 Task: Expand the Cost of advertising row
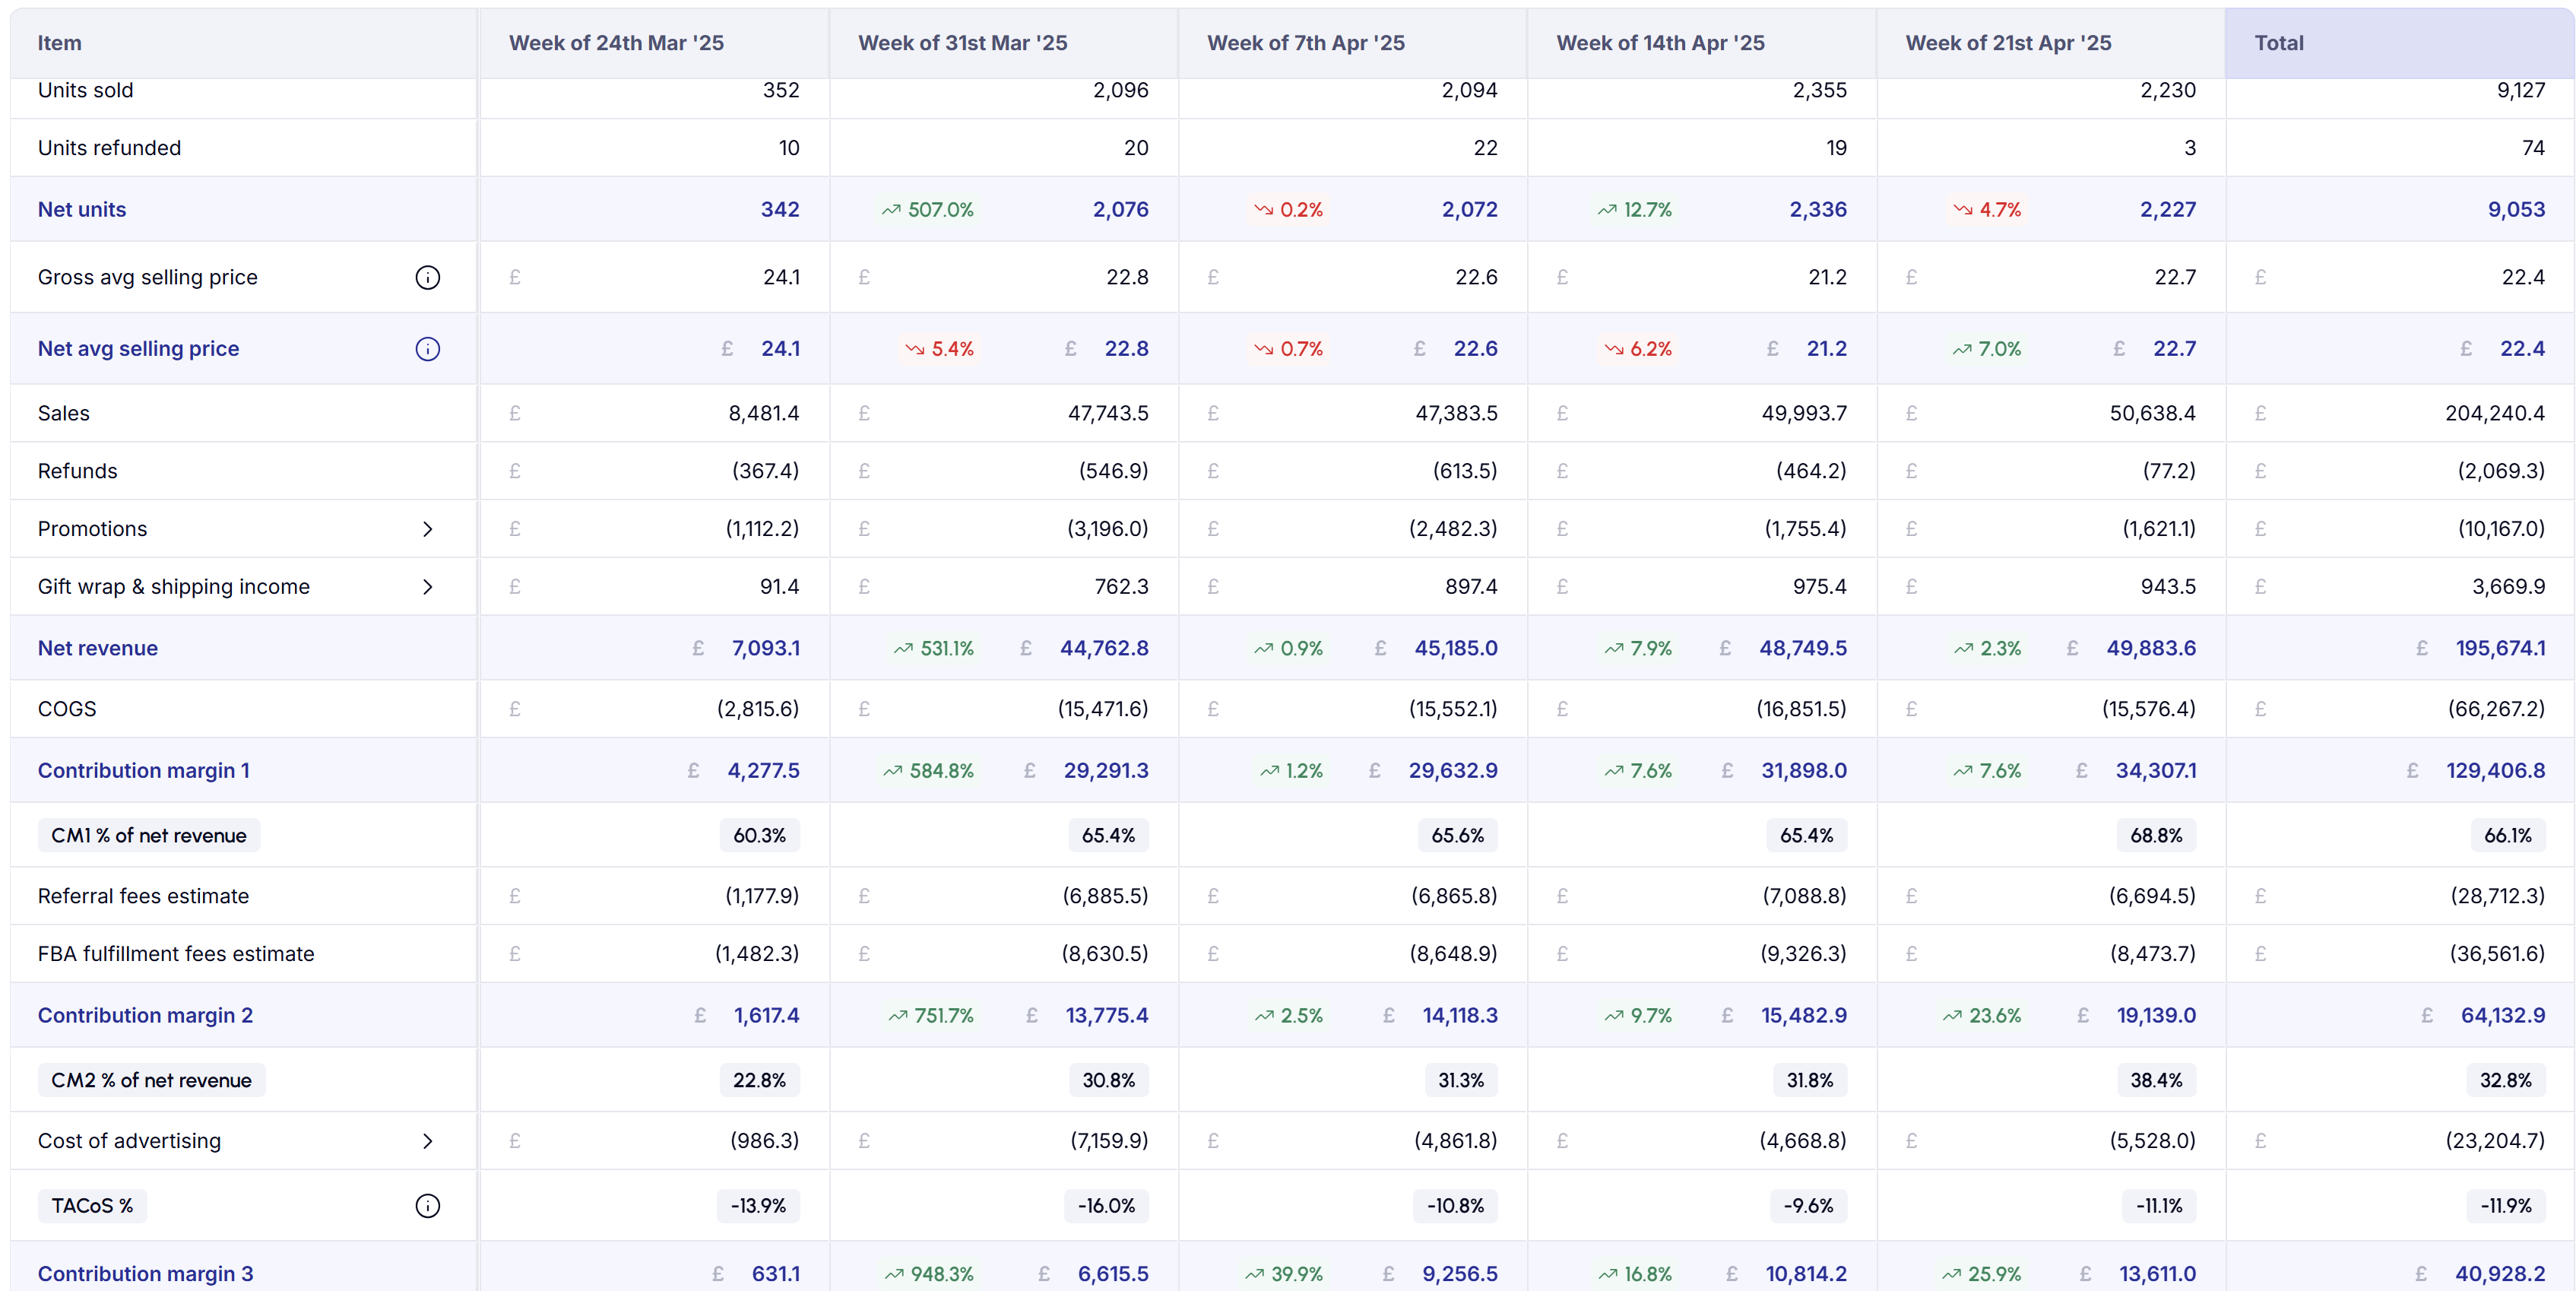click(427, 1141)
